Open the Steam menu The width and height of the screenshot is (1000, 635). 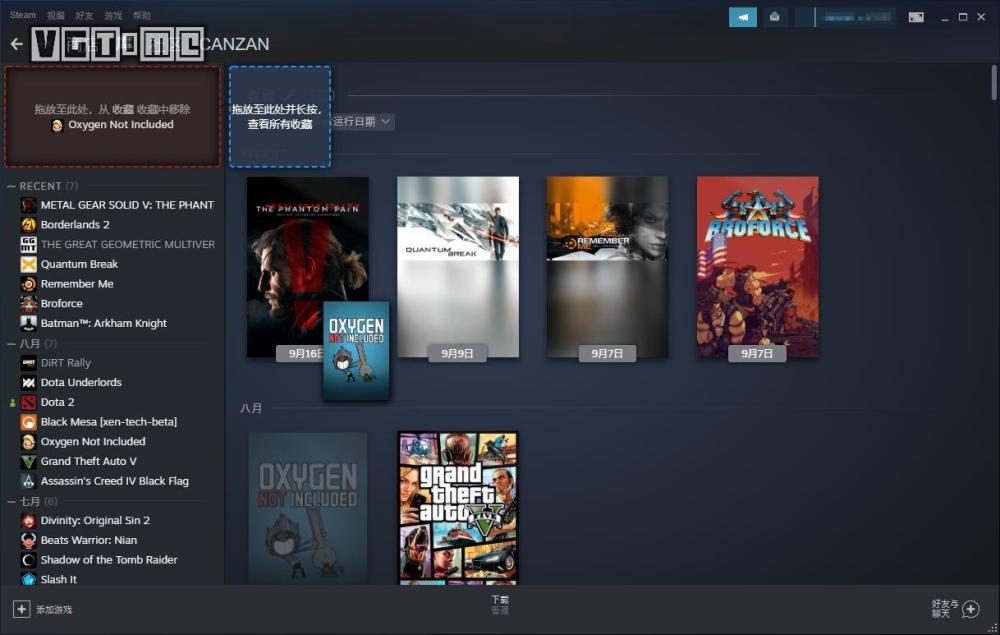coord(21,14)
